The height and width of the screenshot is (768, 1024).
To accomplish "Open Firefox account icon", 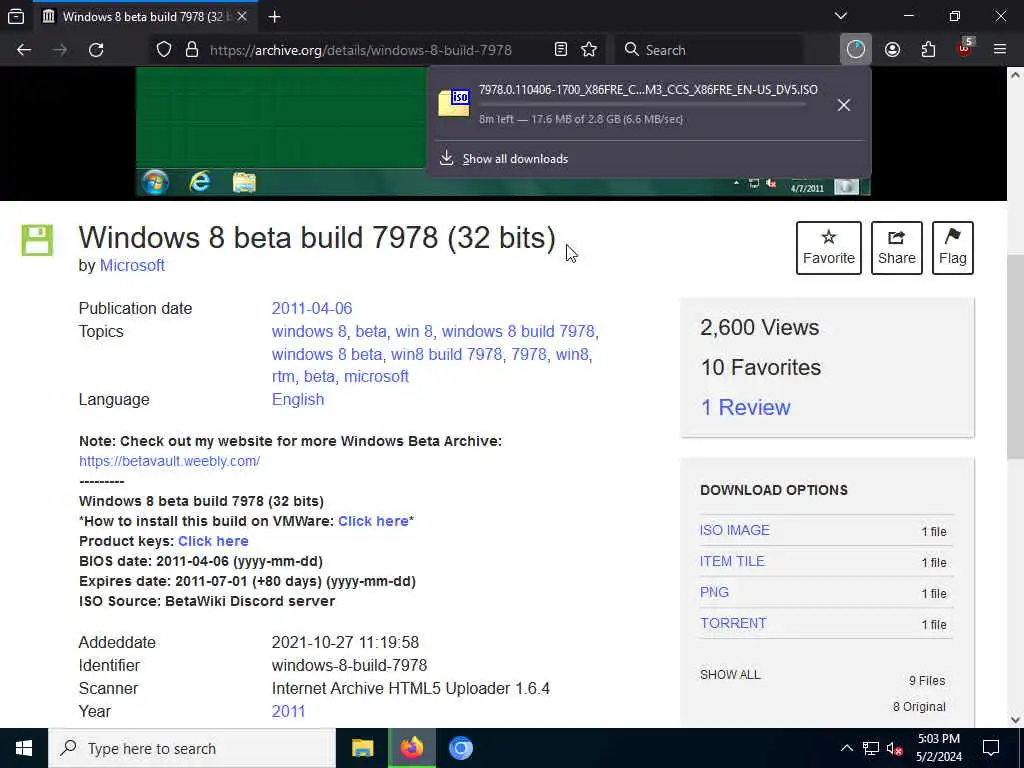I will [892, 50].
